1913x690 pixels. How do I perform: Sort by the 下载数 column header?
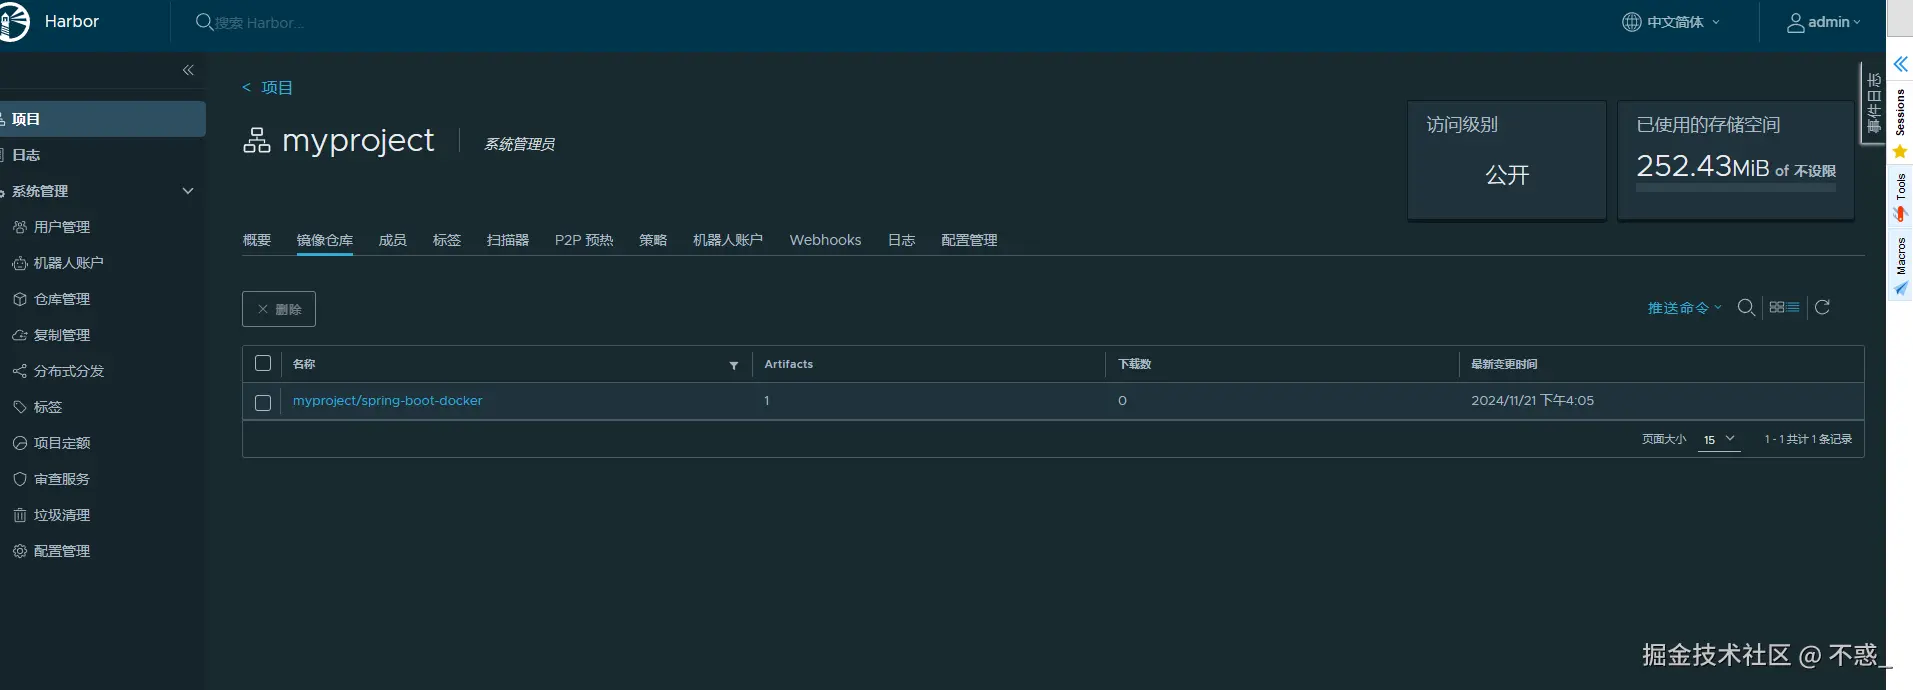pos(1135,364)
